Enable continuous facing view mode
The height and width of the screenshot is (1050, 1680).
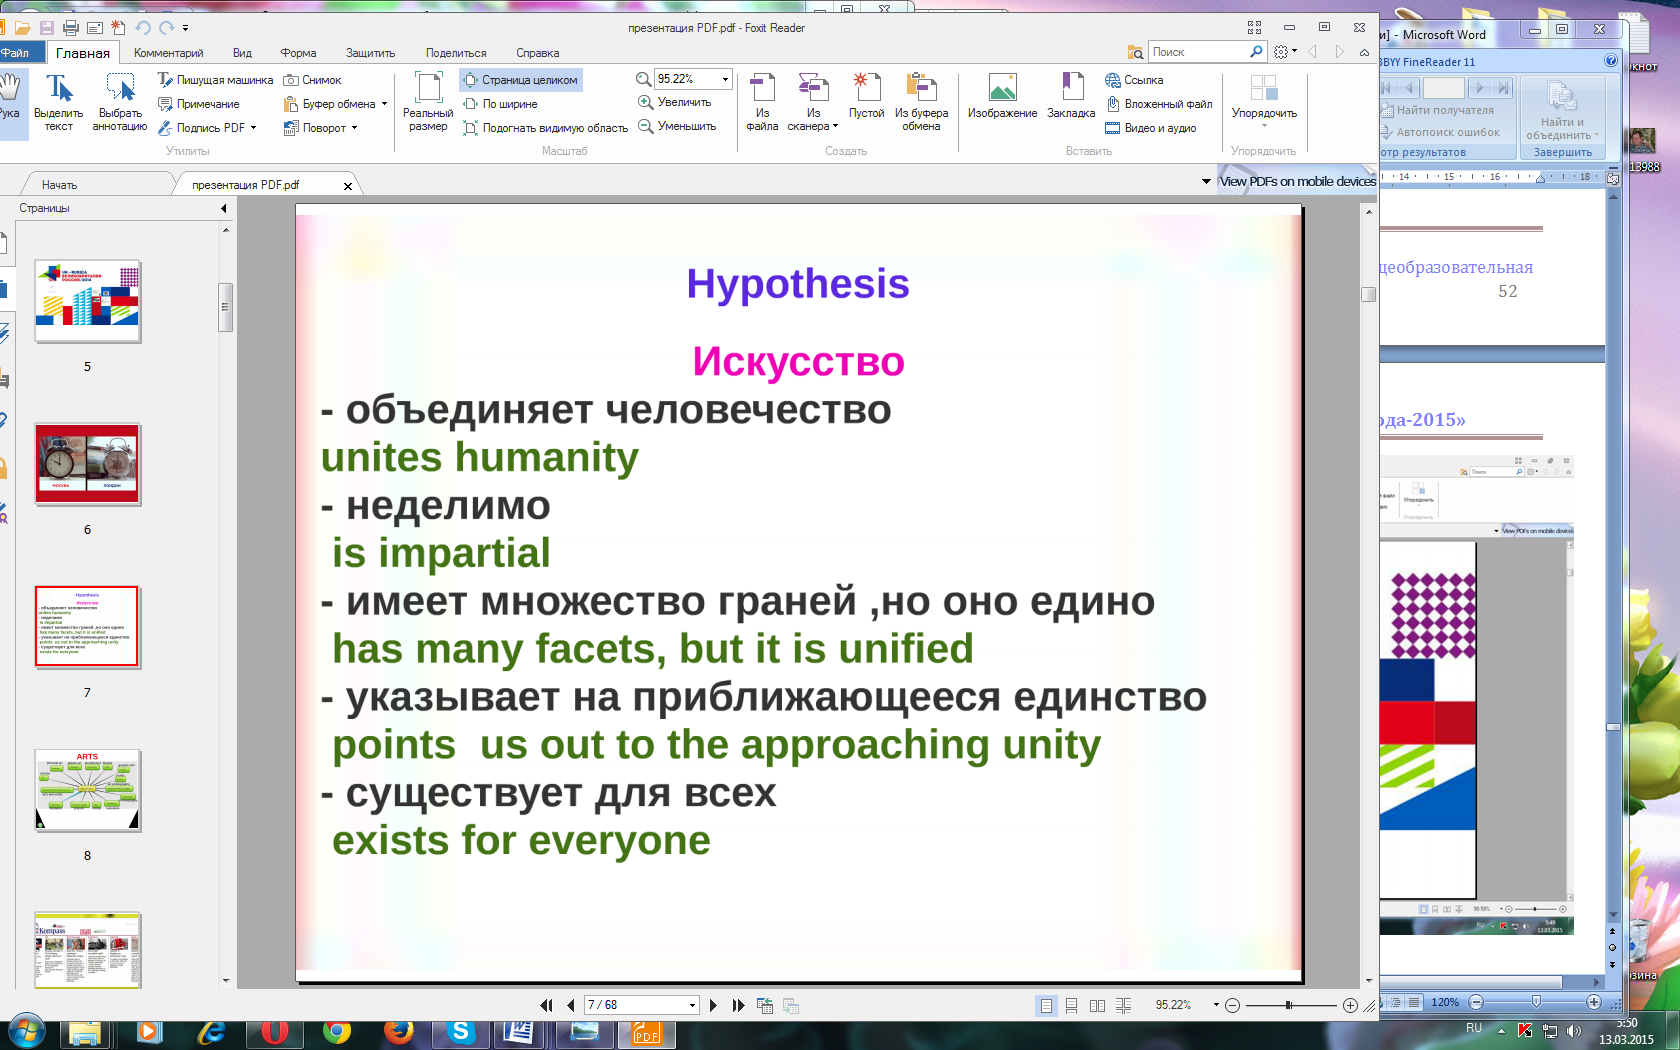(x=1123, y=1005)
